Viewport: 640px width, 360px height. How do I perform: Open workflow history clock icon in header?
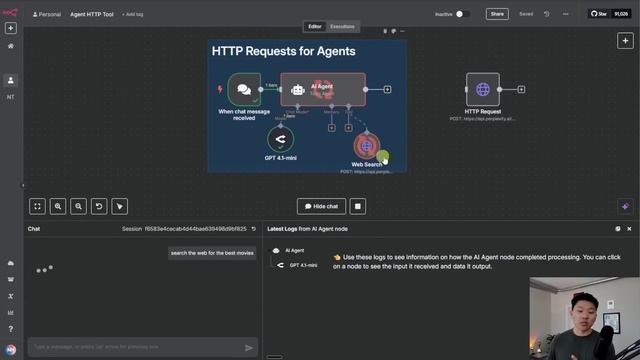547,14
